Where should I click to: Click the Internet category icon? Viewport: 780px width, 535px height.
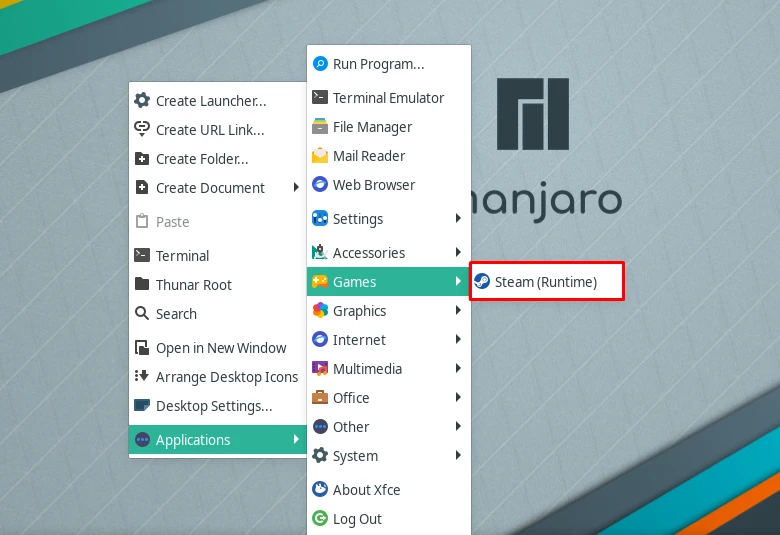[320, 339]
